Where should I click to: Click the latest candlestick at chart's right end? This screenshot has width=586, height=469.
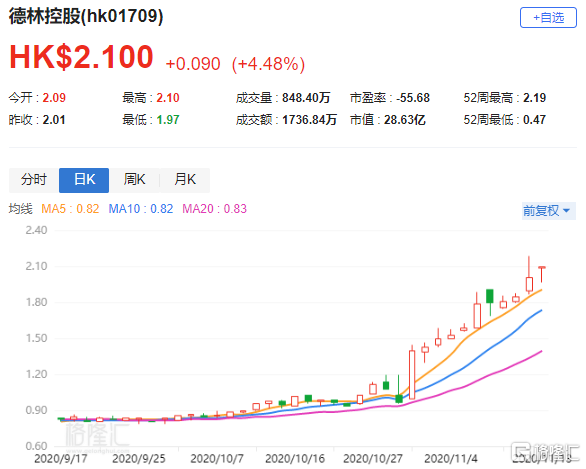click(x=542, y=274)
